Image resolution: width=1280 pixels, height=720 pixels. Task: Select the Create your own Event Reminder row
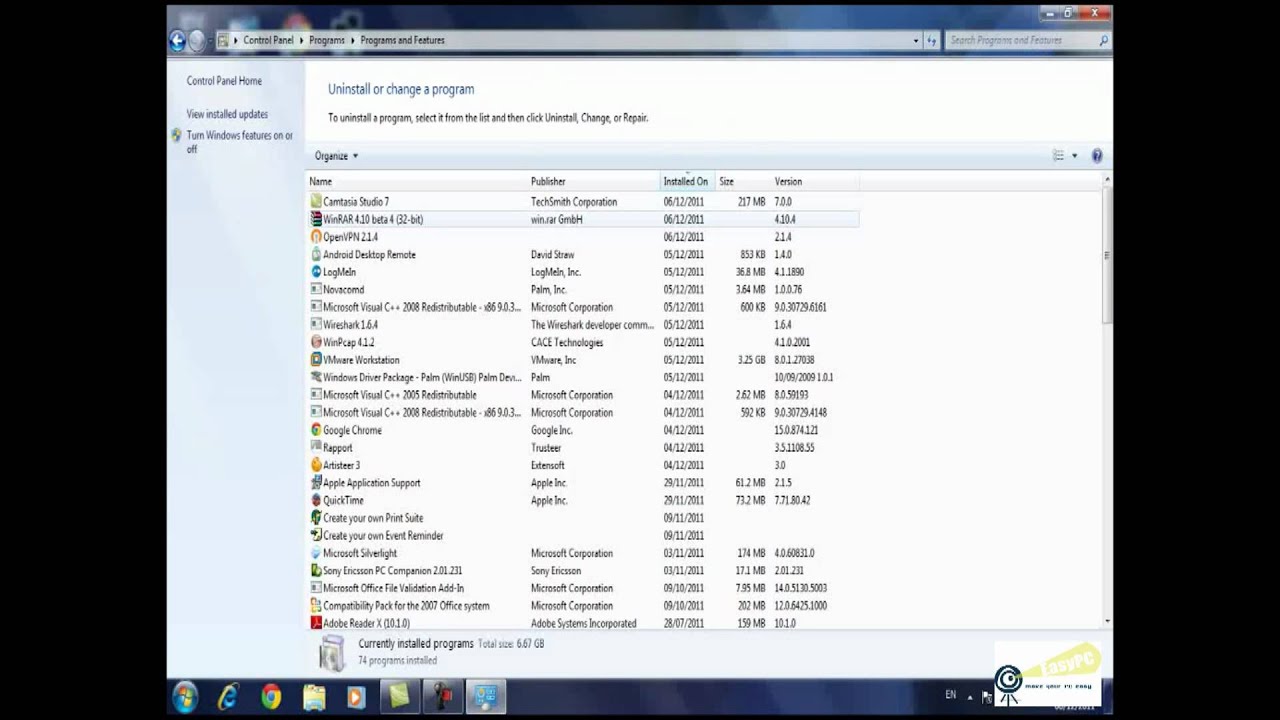[x=583, y=536]
